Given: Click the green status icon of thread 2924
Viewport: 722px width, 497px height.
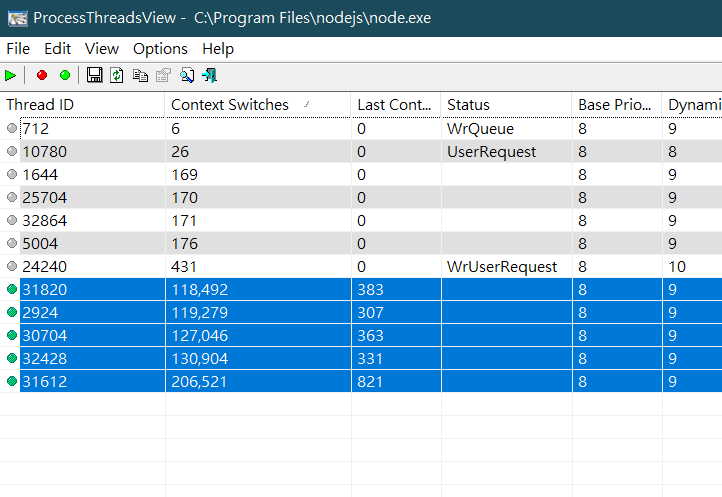Looking at the screenshot, I should [x=12, y=312].
